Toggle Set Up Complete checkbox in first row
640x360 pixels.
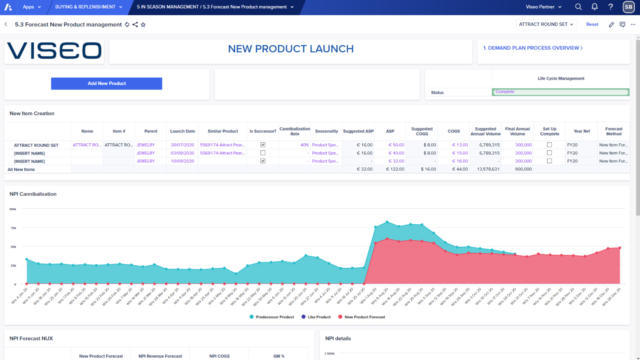(549, 144)
